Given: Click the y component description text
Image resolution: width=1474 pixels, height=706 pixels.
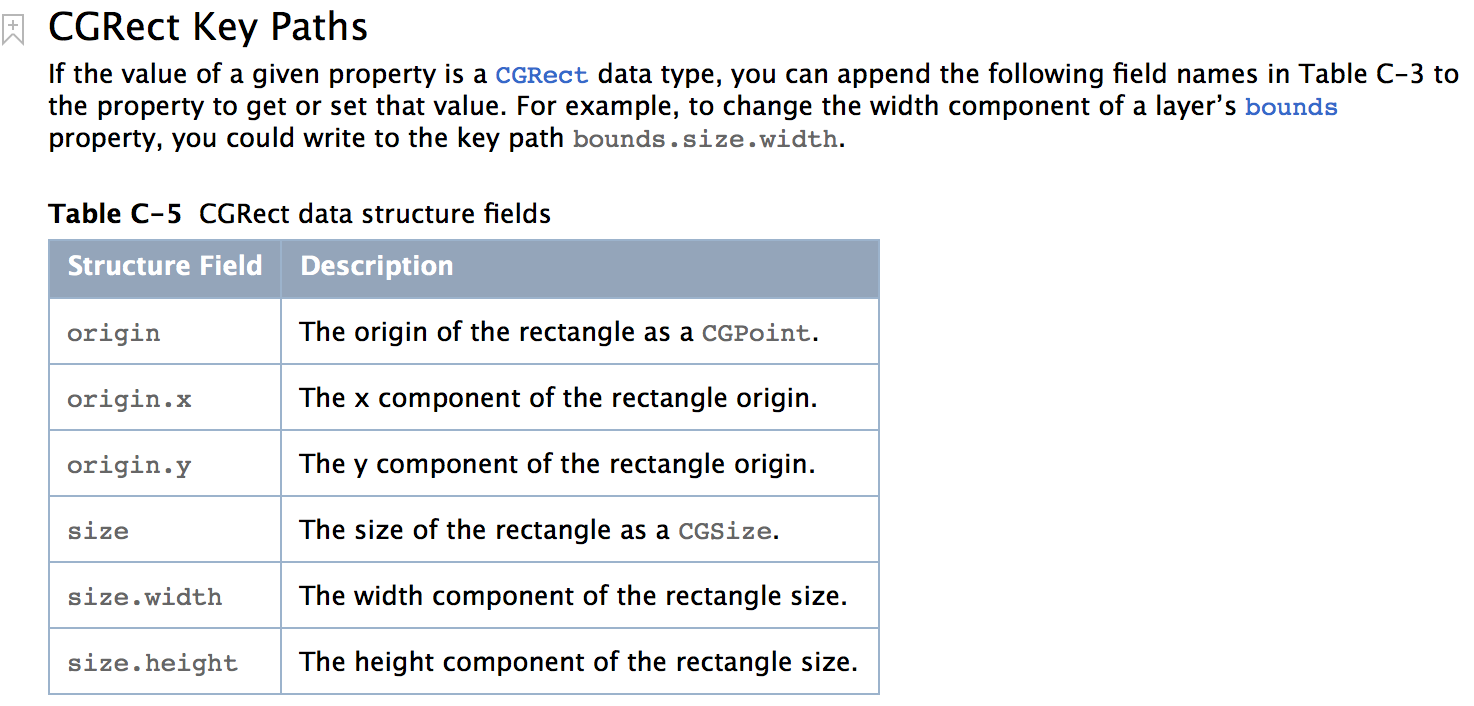Looking at the screenshot, I should pyautogui.click(x=557, y=464).
